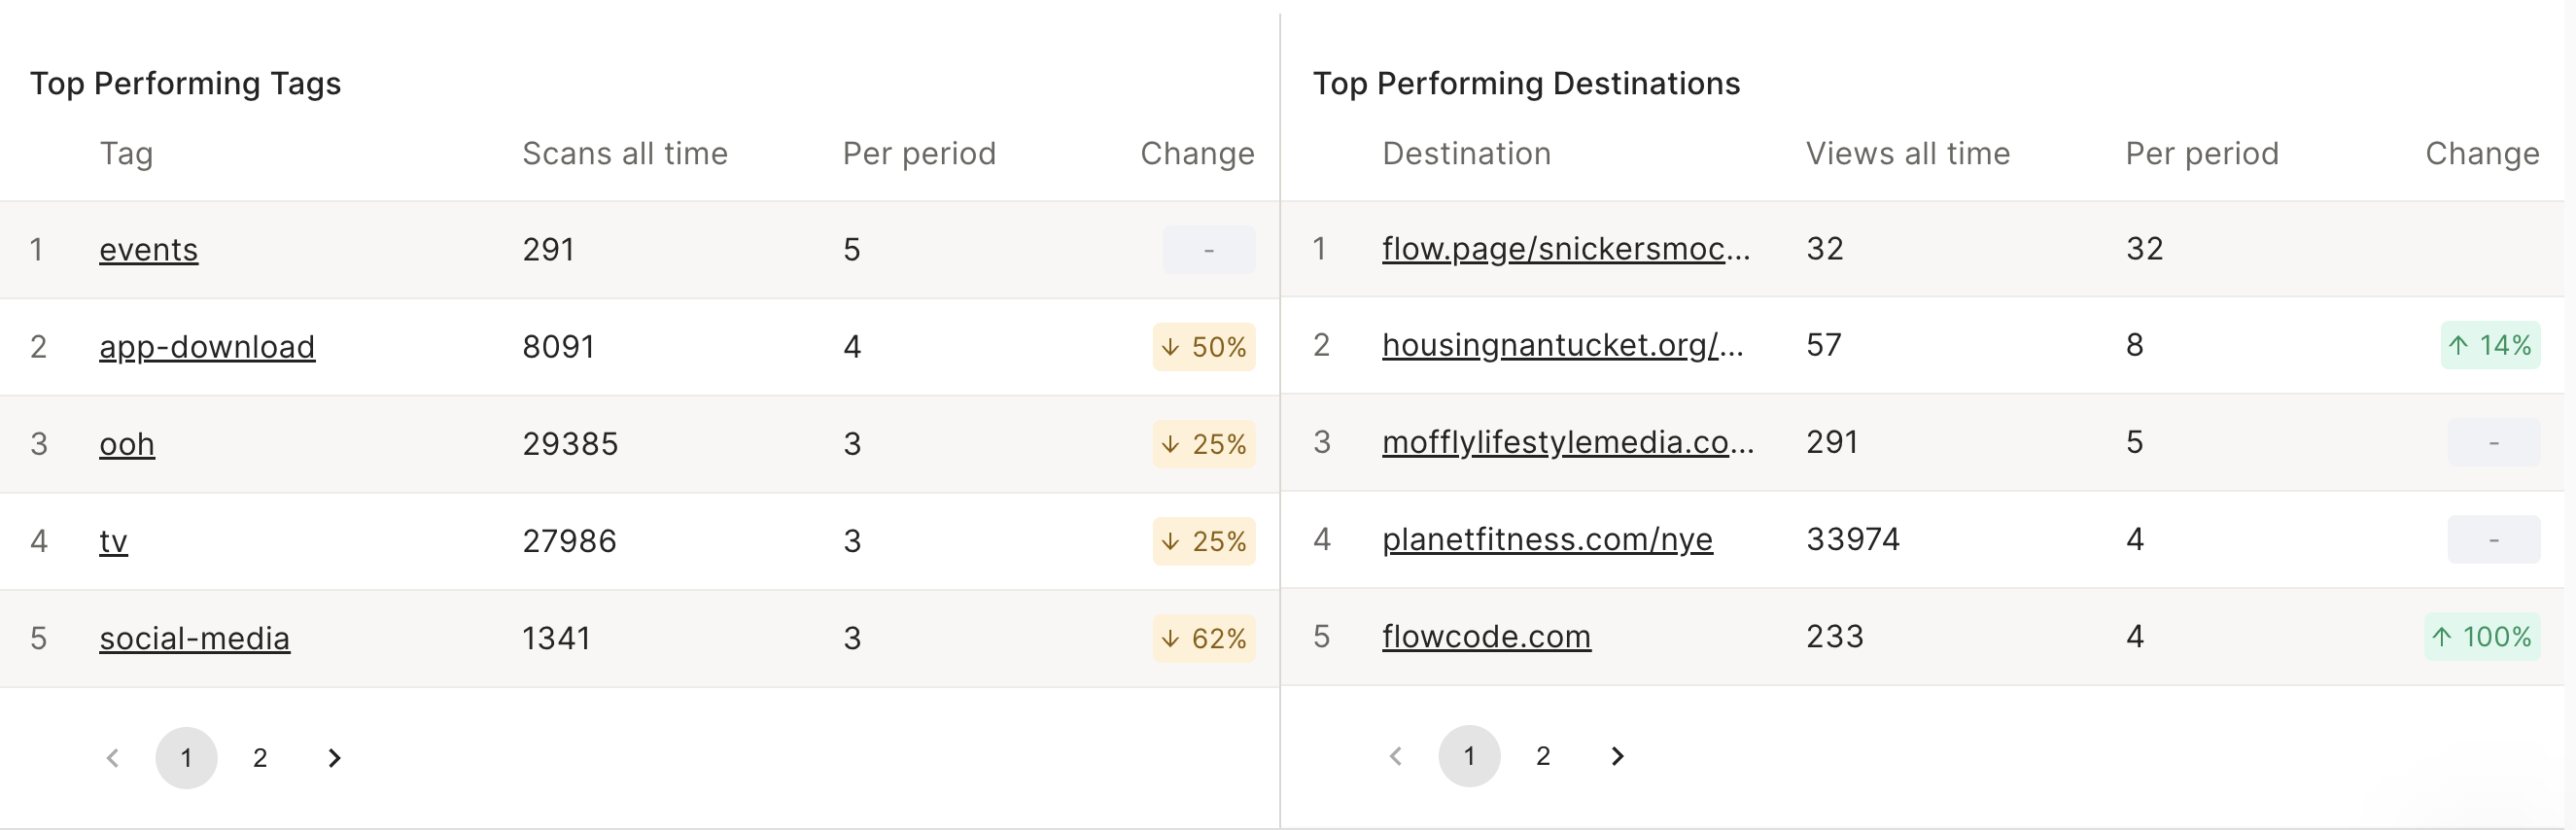The width and height of the screenshot is (2576, 830).
Task: Go to previous page of Top Performing Destinations
Action: click(1396, 757)
